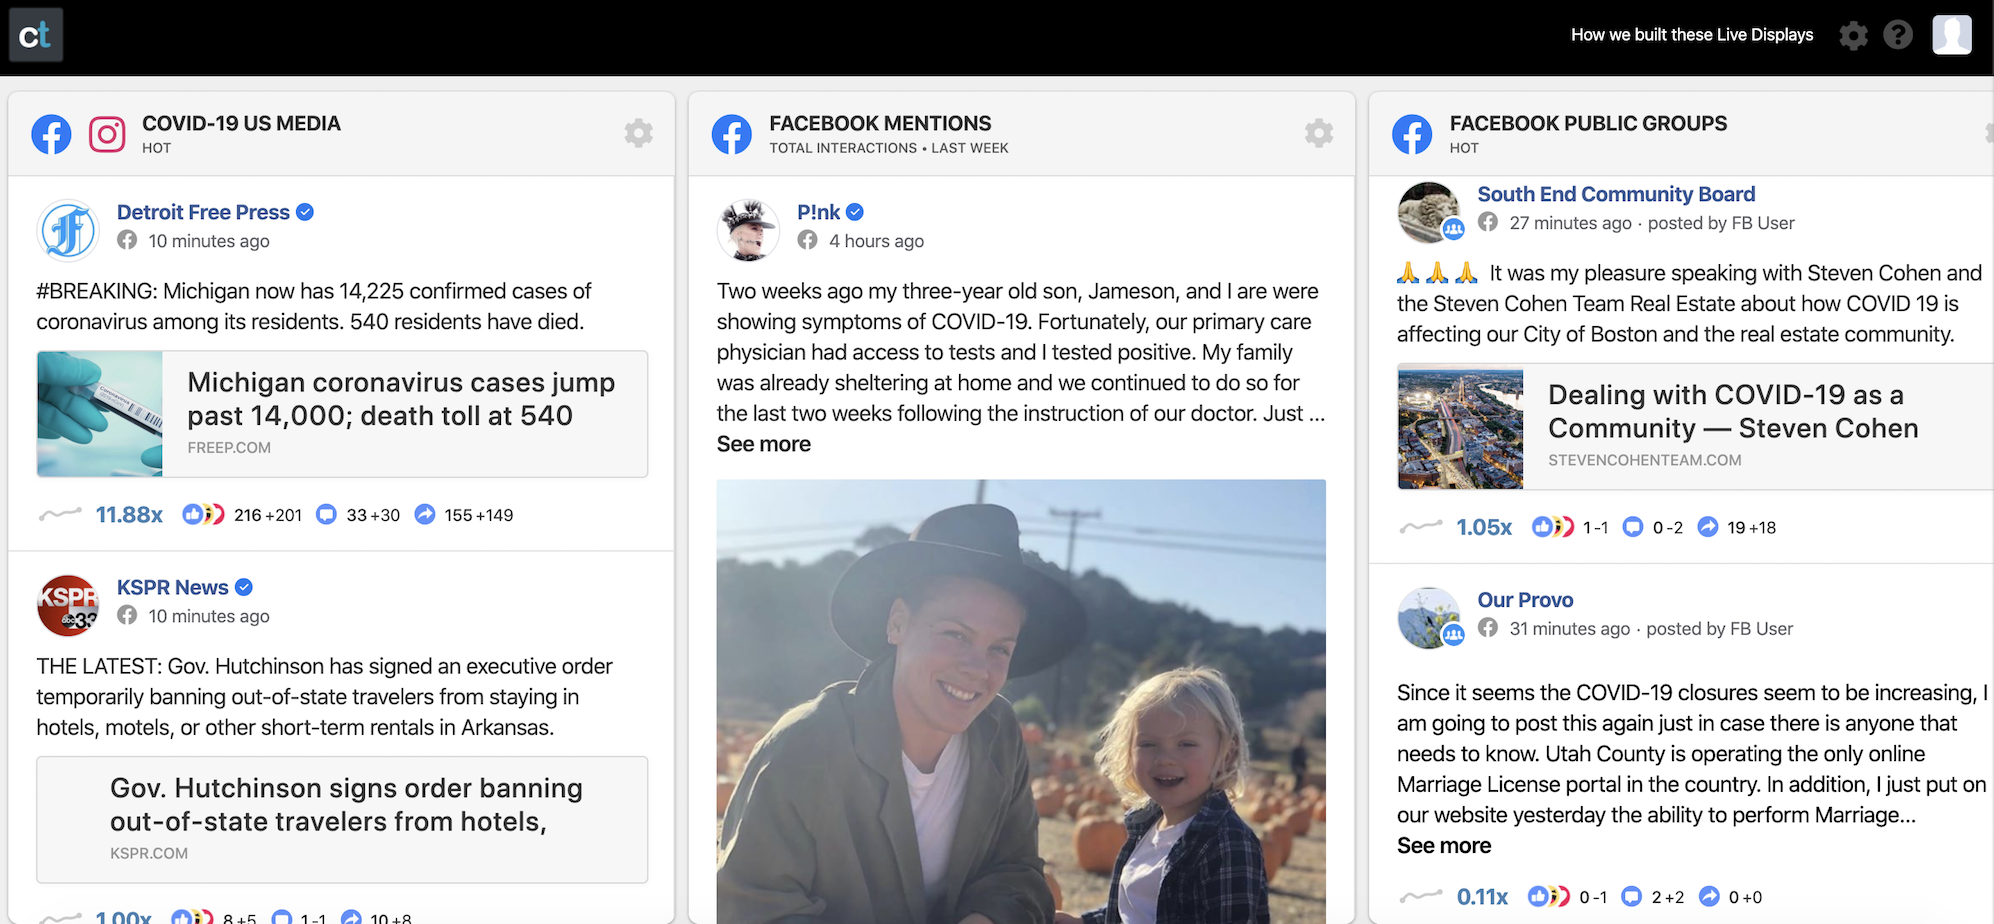Click the verified badge next to KSPR News
The image size is (1994, 924).
click(245, 587)
